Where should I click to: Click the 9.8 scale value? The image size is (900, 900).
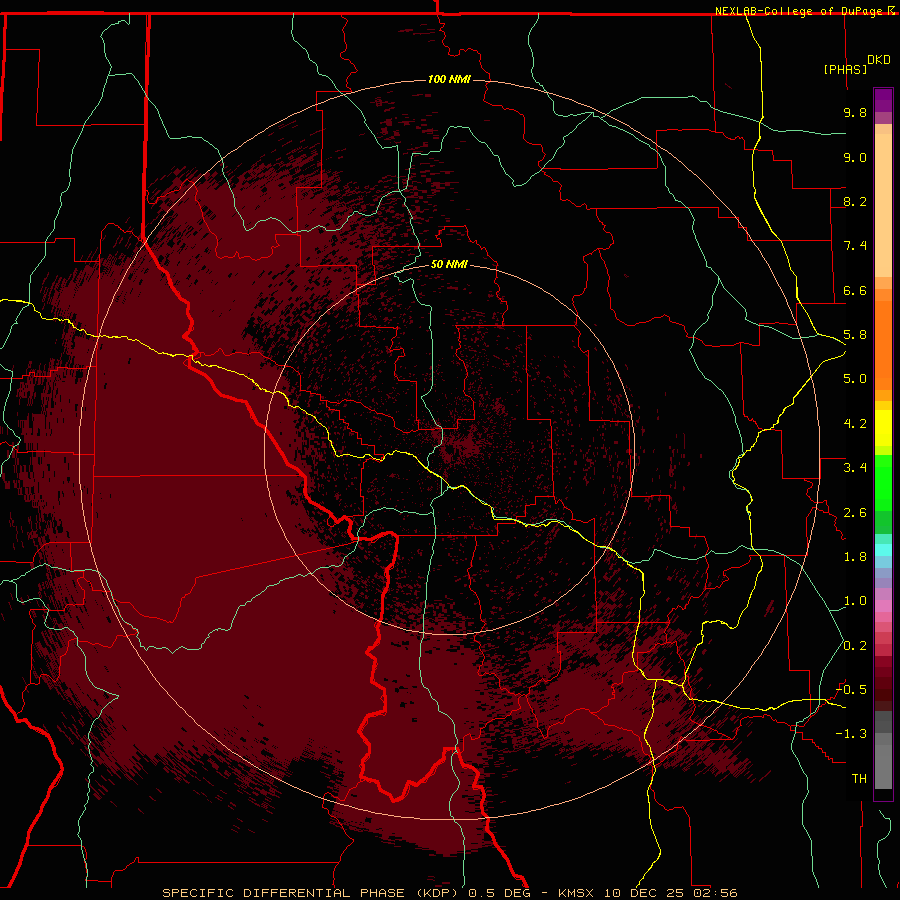coord(855,112)
